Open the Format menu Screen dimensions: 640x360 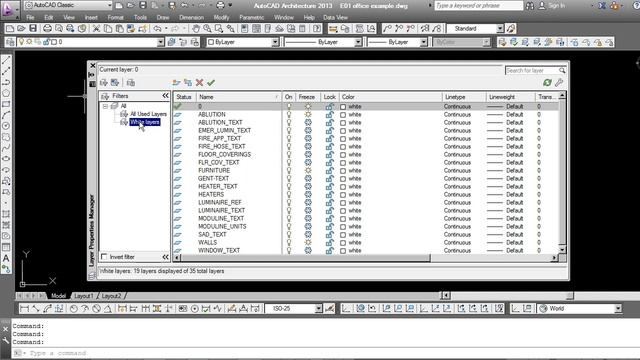click(115, 18)
